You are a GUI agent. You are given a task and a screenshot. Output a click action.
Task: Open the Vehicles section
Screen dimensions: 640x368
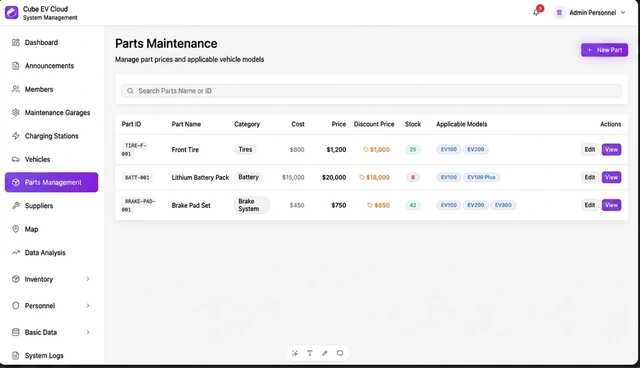point(51,159)
